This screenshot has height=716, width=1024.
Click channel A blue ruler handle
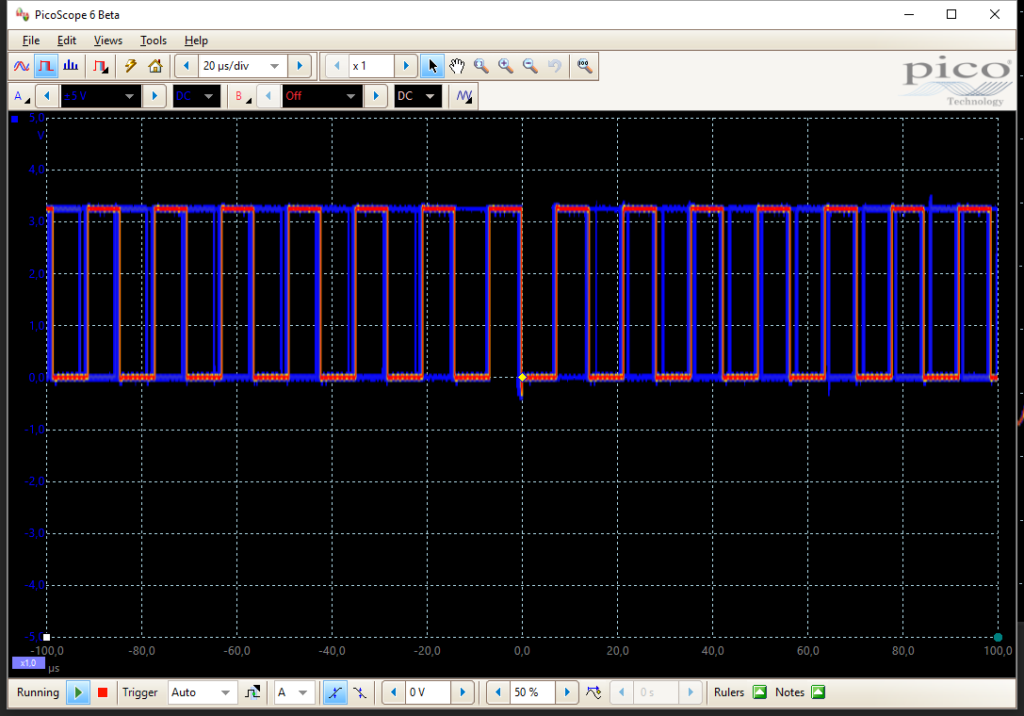[x=14, y=120]
